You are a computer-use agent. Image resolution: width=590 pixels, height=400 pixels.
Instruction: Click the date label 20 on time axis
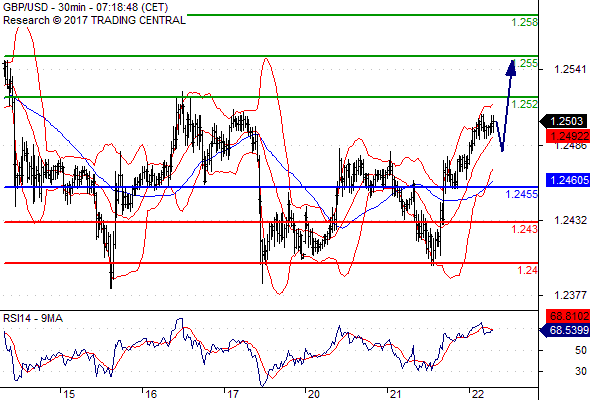click(x=314, y=394)
